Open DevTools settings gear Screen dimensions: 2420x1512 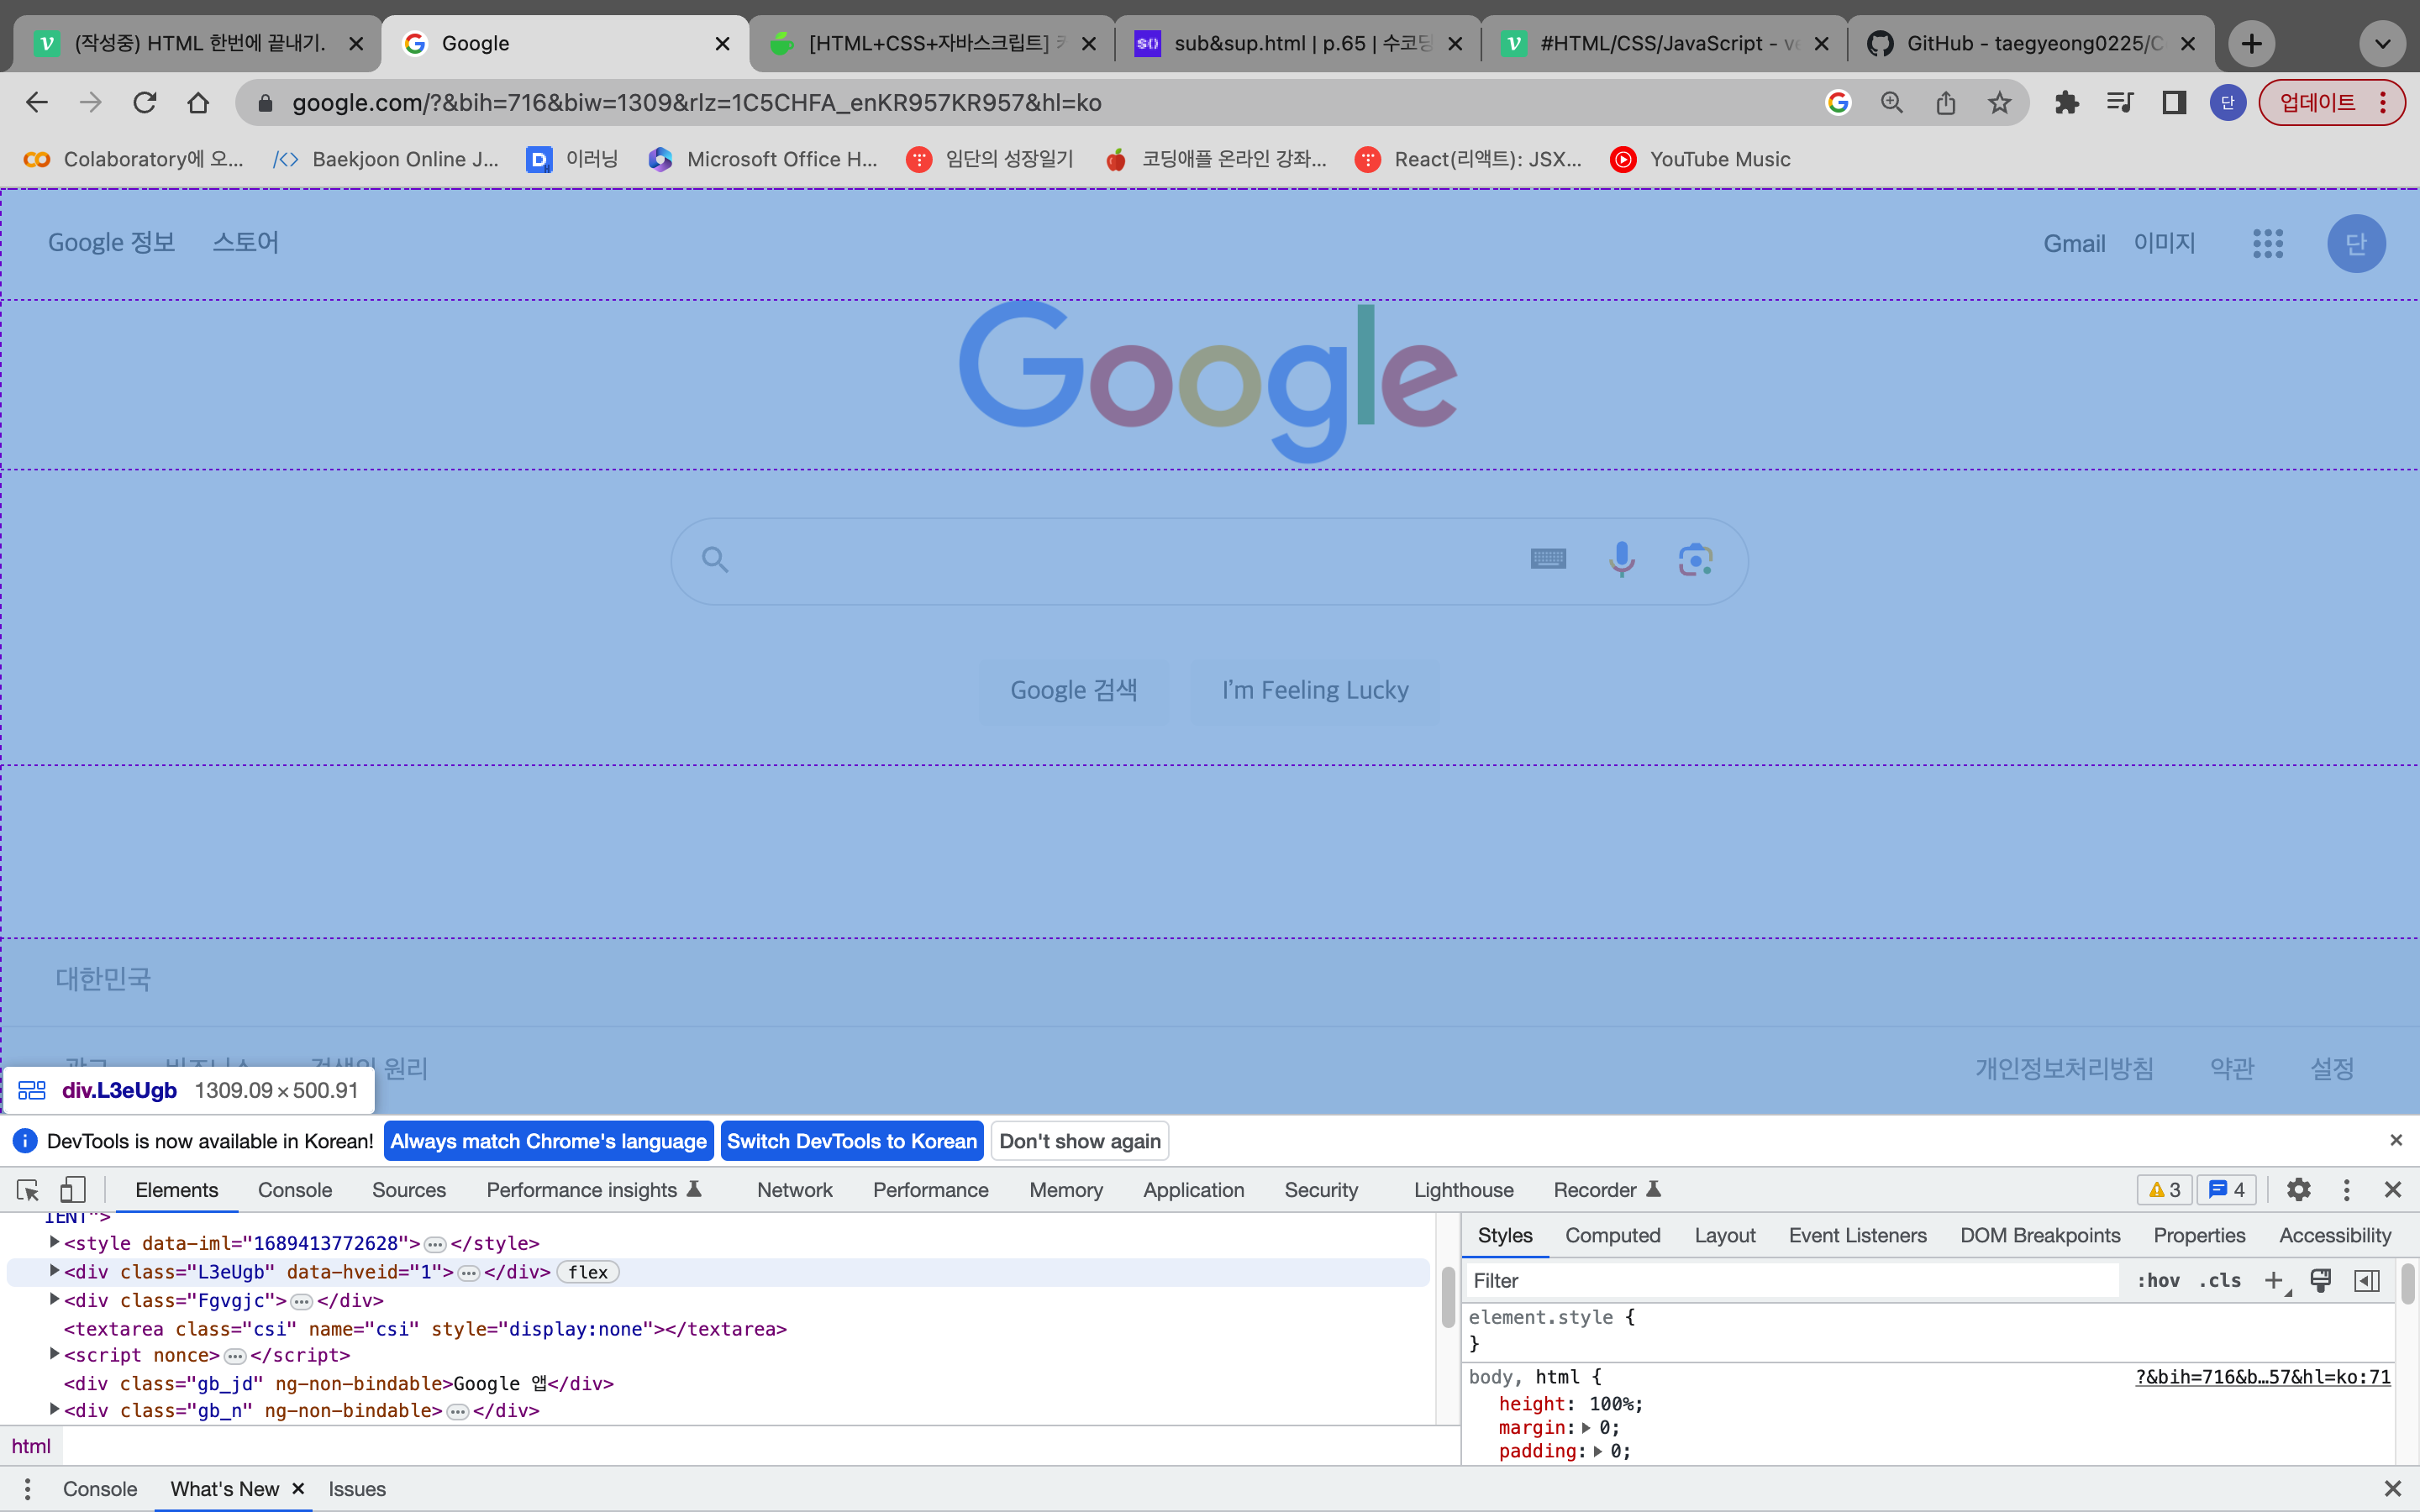[2299, 1190]
